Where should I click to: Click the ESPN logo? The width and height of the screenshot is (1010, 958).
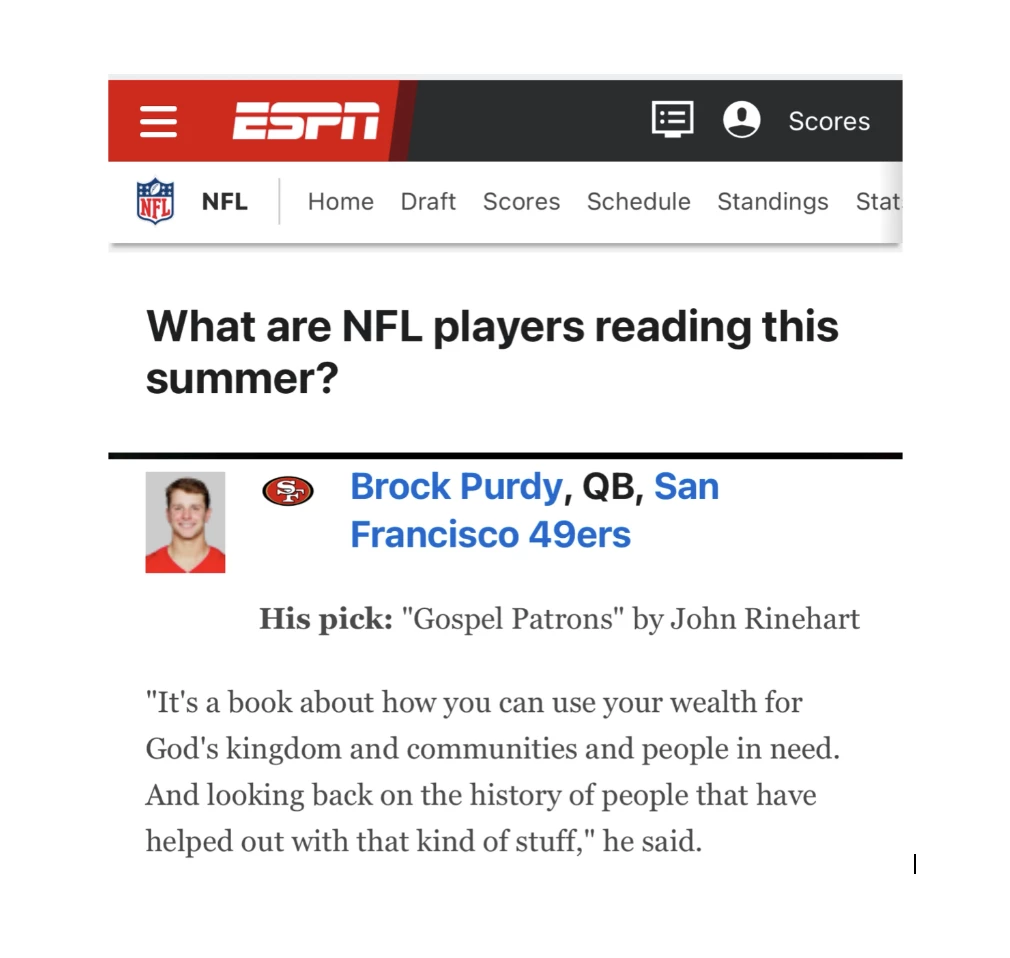click(306, 120)
